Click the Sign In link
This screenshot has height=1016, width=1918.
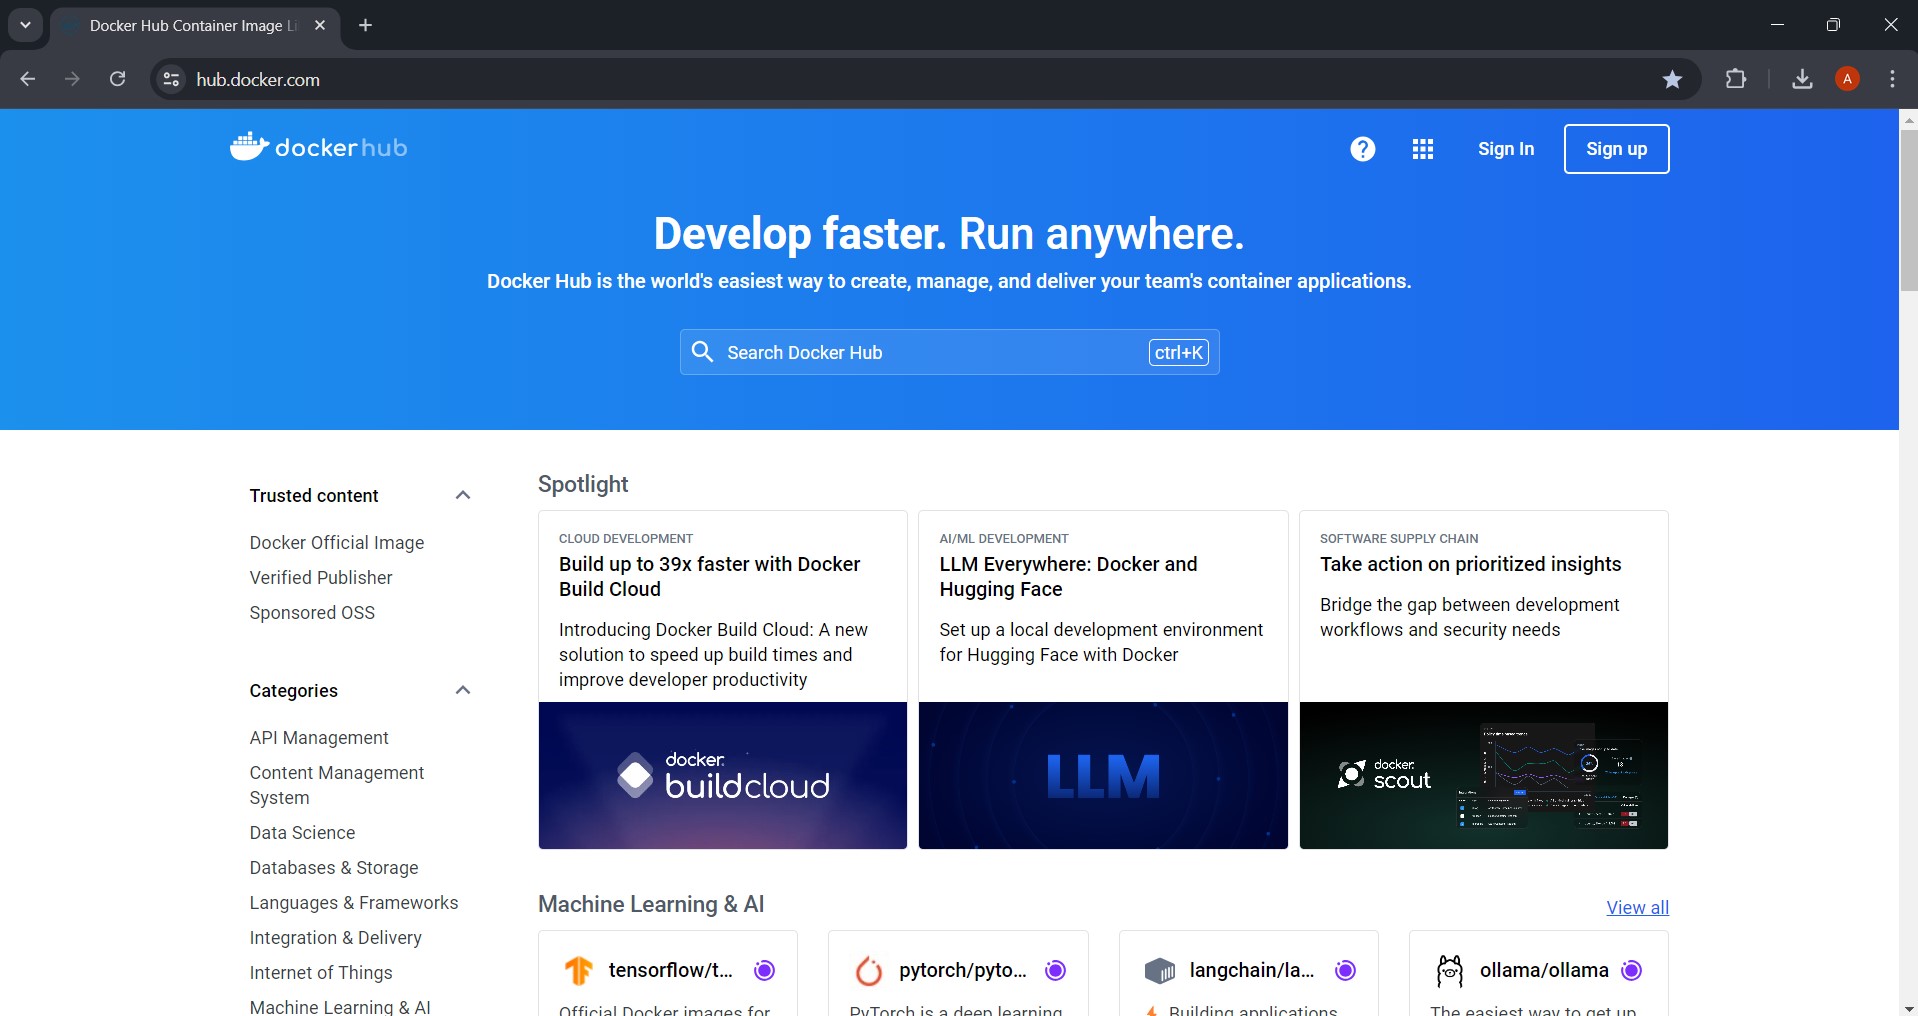(x=1505, y=149)
